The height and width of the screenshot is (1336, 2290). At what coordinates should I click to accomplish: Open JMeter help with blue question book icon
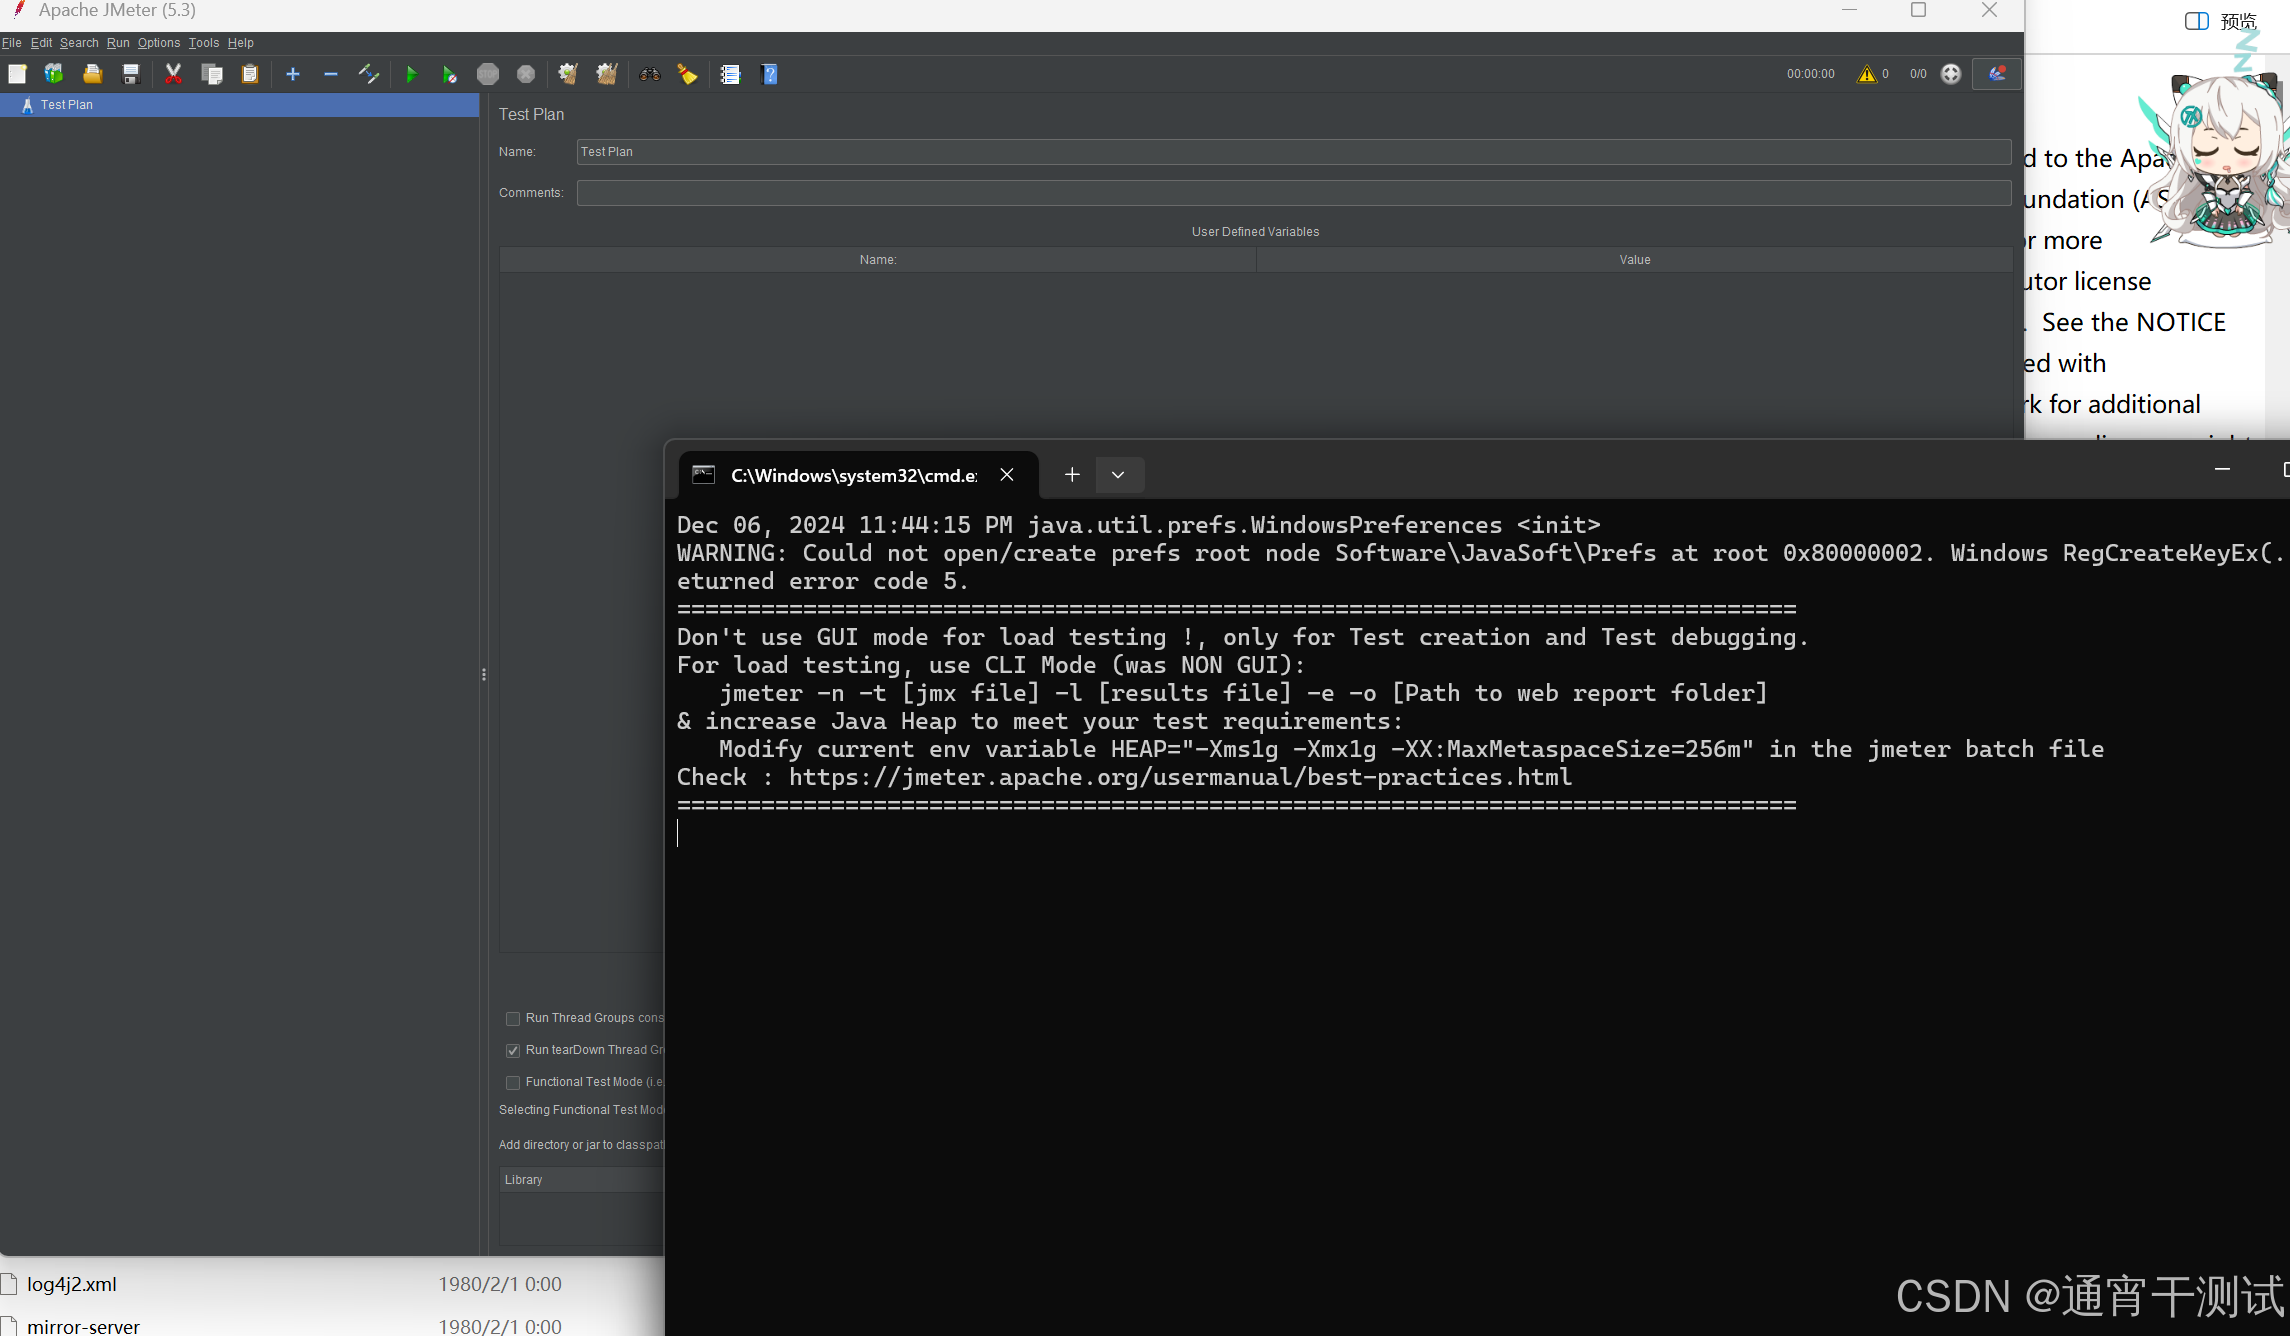pyautogui.click(x=769, y=73)
